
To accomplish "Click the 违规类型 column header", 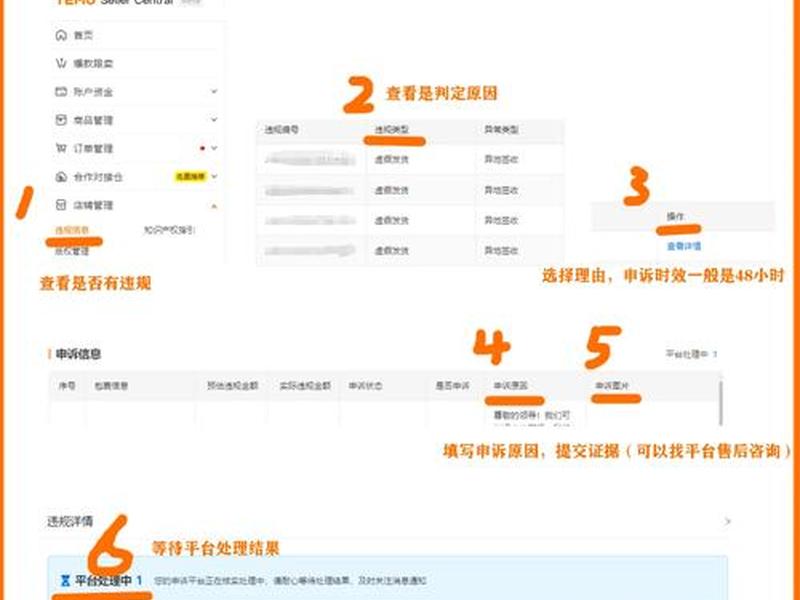I will click(x=392, y=130).
